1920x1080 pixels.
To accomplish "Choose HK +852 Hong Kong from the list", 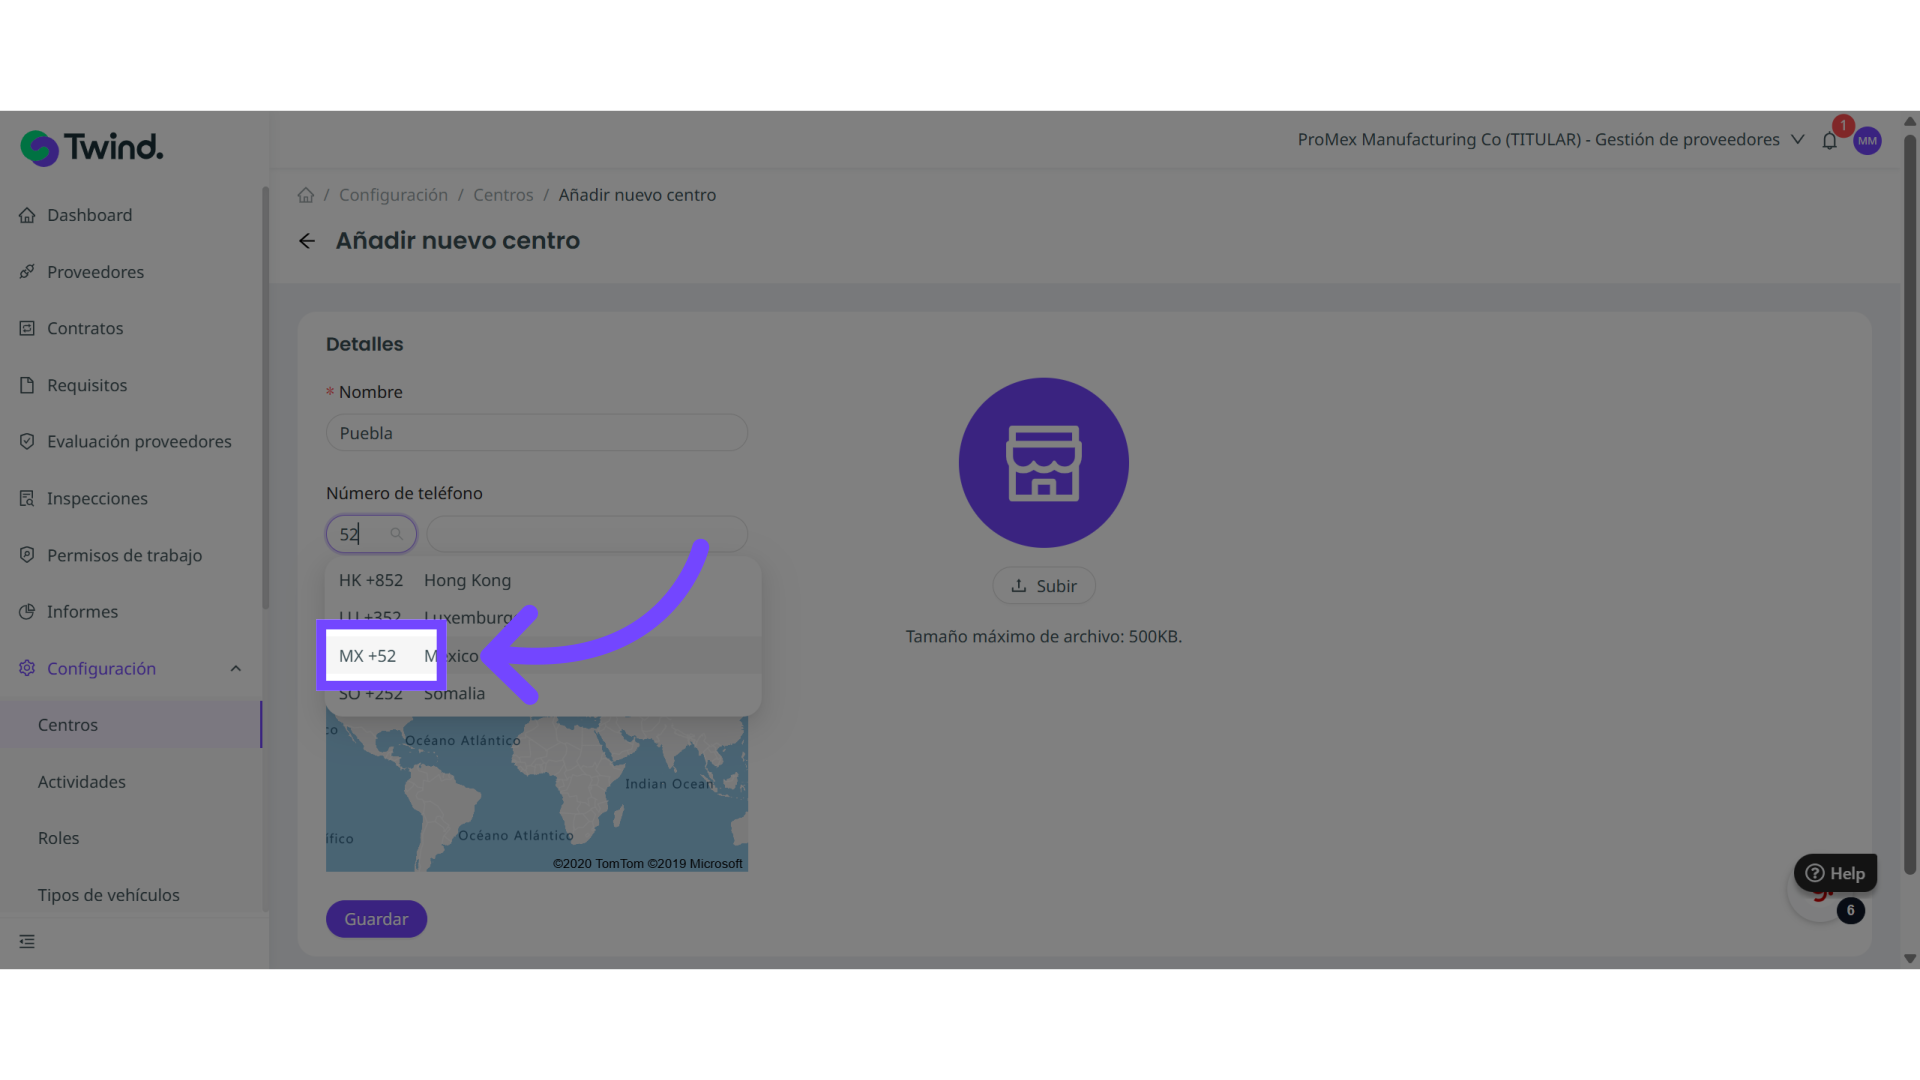I will tap(425, 580).
